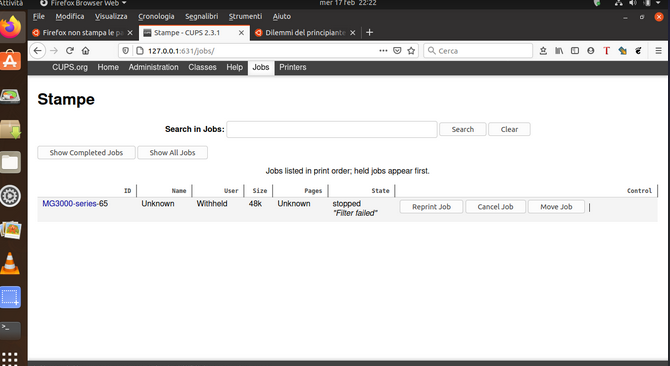Viewport: 670px width, 366px height.
Task: Launch Ubuntu Software from the dock
Action: [x=11, y=61]
